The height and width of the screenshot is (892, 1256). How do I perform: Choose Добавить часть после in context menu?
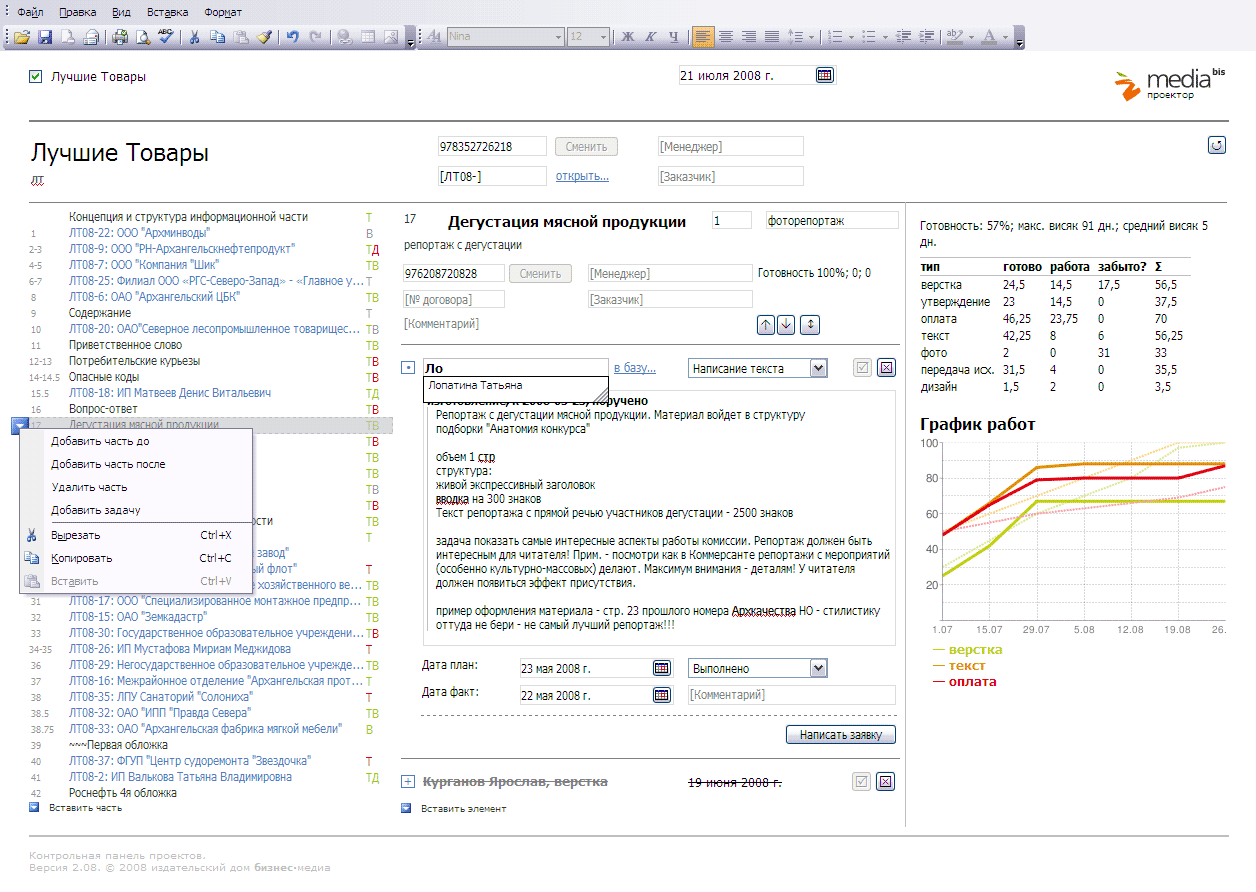pos(108,464)
